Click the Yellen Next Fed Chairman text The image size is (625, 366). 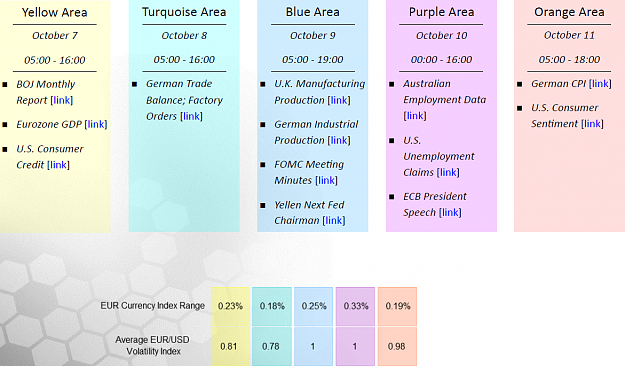click(309, 213)
